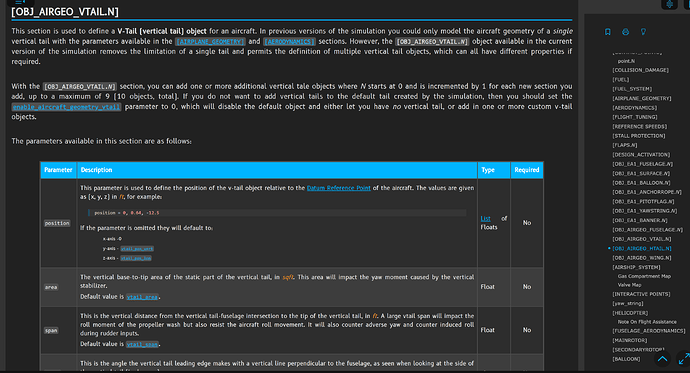Open the [AERODYNAMICS] link in the intro paragraph
Image resolution: width=690 pixels, height=373 pixels.
(x=289, y=41)
